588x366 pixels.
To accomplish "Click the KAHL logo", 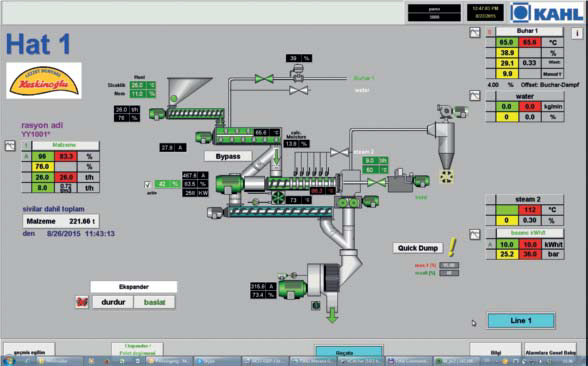I will click(x=547, y=13).
